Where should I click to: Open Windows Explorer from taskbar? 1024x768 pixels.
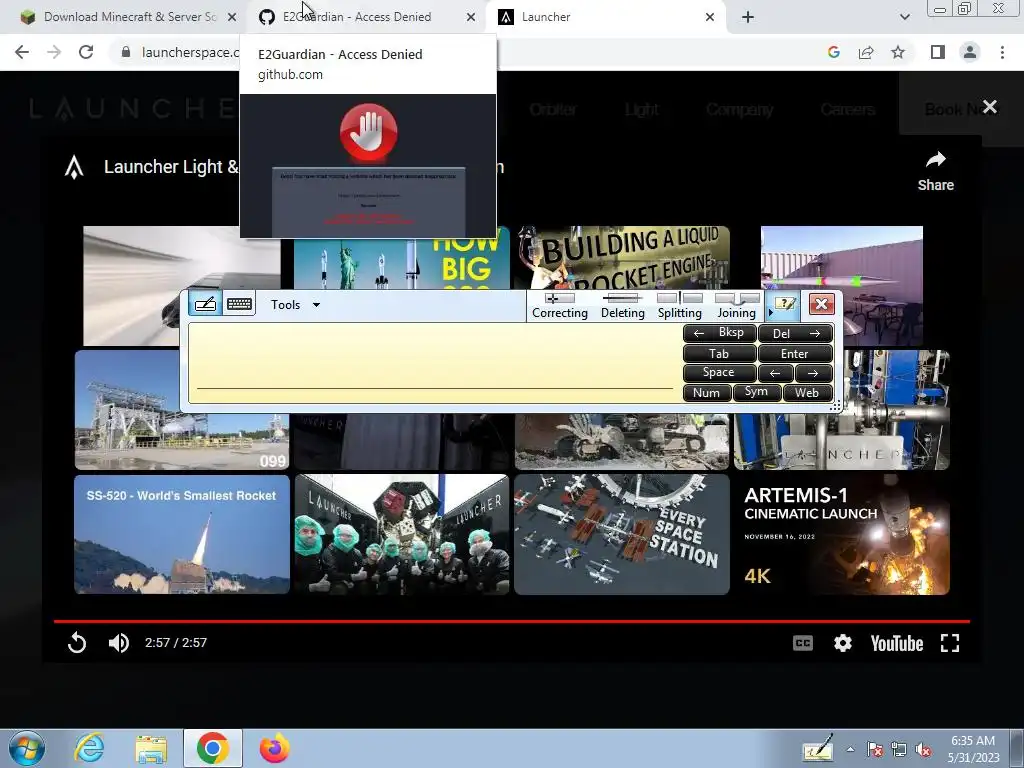click(x=151, y=748)
